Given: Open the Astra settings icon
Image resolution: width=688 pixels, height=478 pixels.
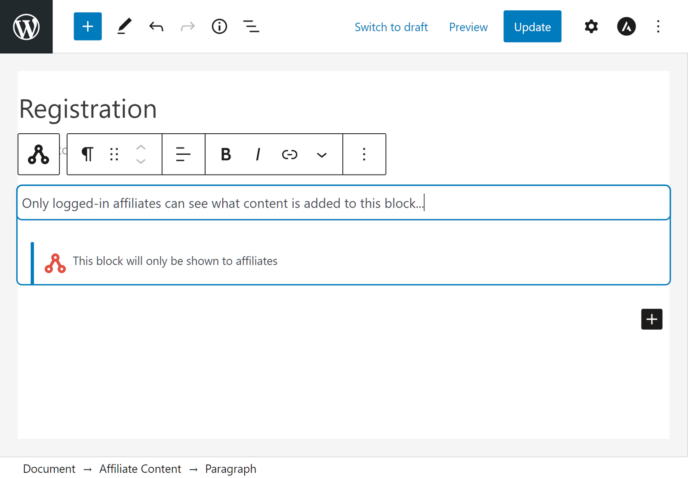Looking at the screenshot, I should pyautogui.click(x=626, y=26).
